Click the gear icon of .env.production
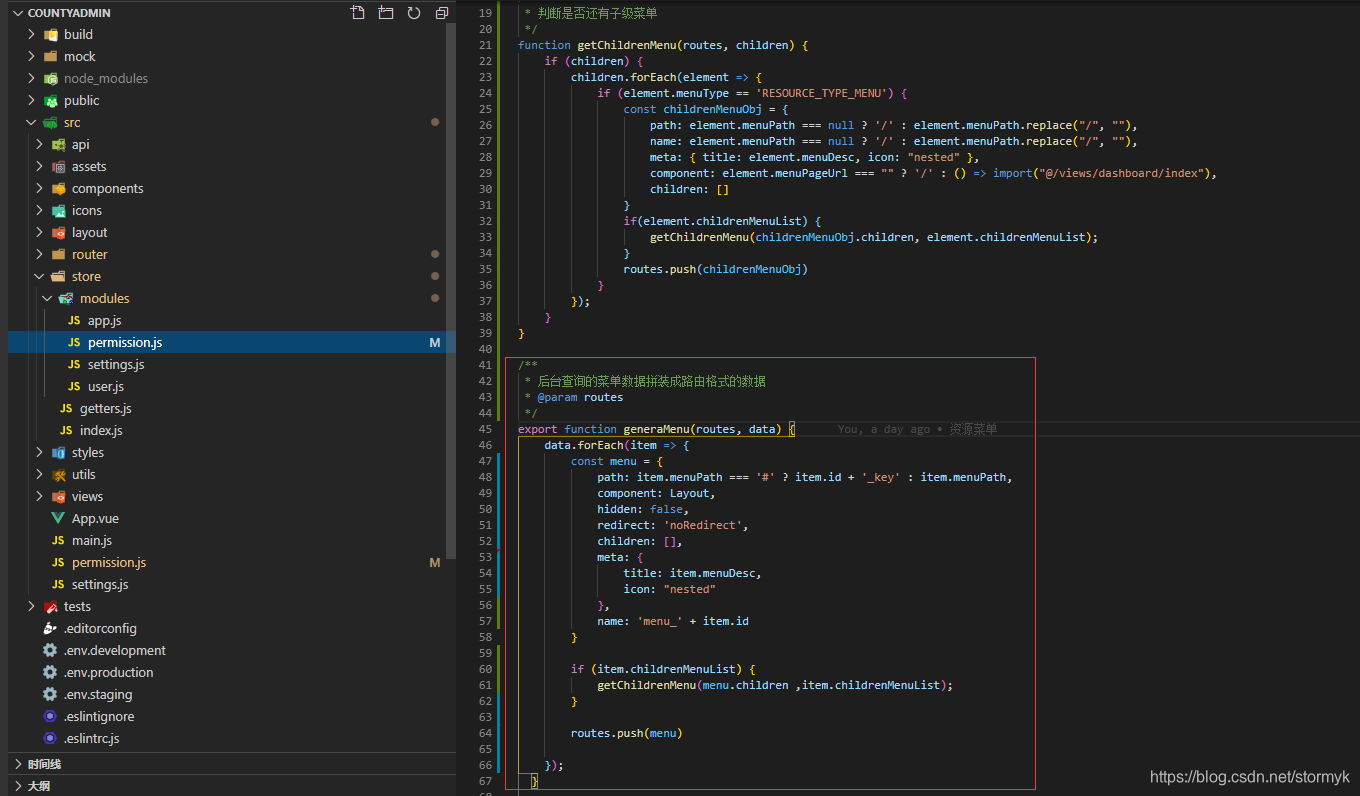The width and height of the screenshot is (1360, 796). [x=51, y=672]
